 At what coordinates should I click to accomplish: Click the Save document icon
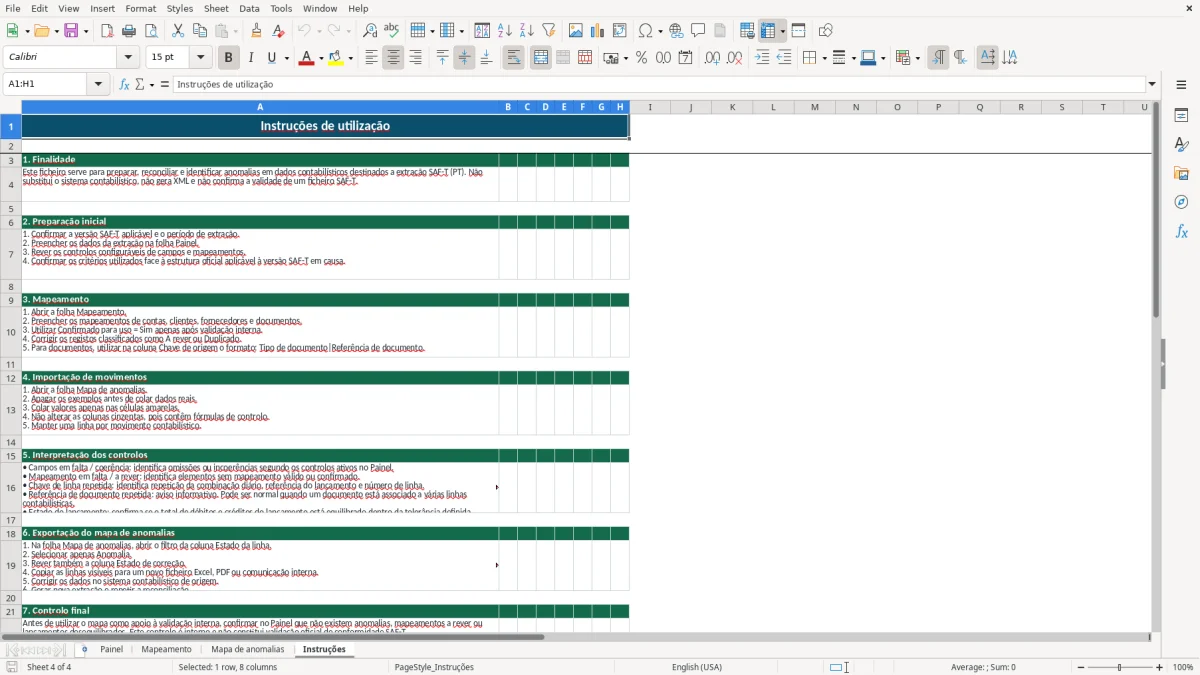pyautogui.click(x=71, y=31)
